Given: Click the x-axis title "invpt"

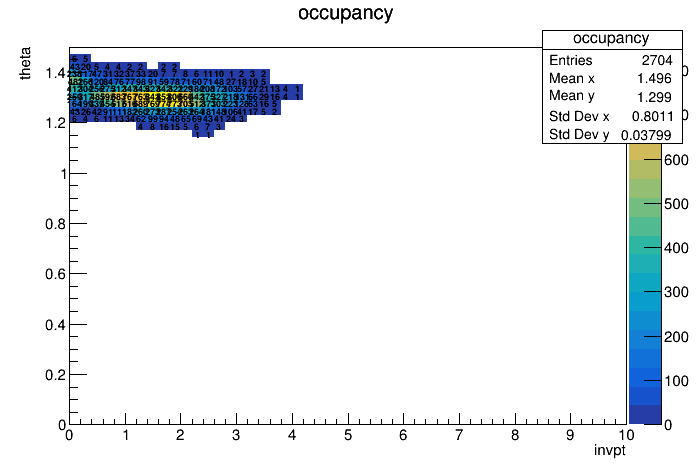Looking at the screenshot, I should pyautogui.click(x=610, y=450).
